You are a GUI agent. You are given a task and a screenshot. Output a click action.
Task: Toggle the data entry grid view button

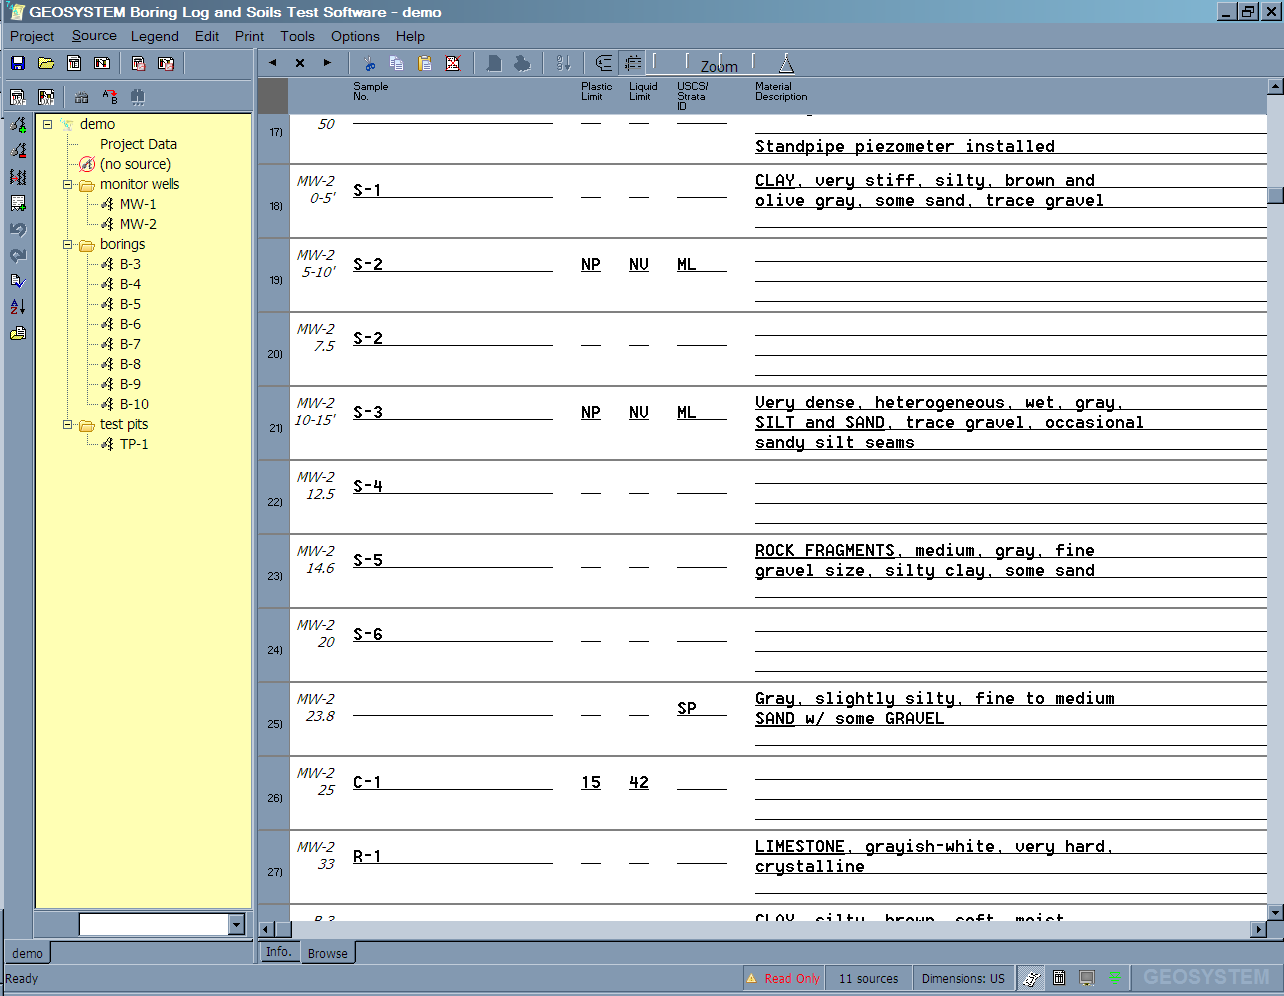632,63
